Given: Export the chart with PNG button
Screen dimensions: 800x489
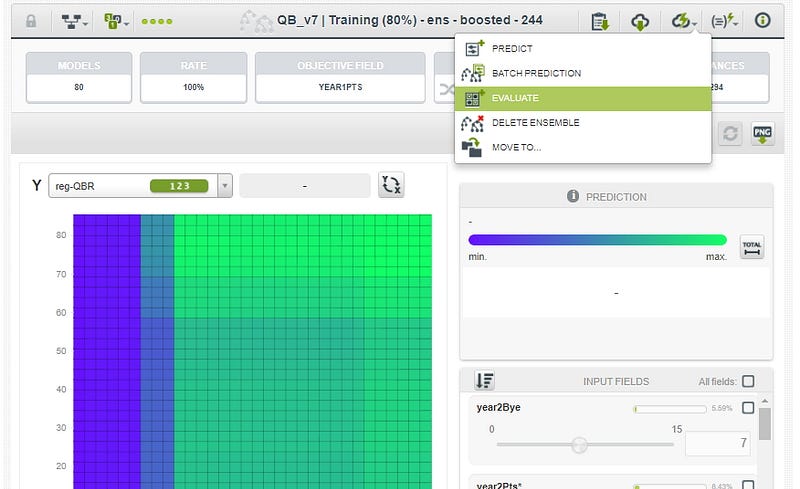Looking at the screenshot, I should 763,134.
